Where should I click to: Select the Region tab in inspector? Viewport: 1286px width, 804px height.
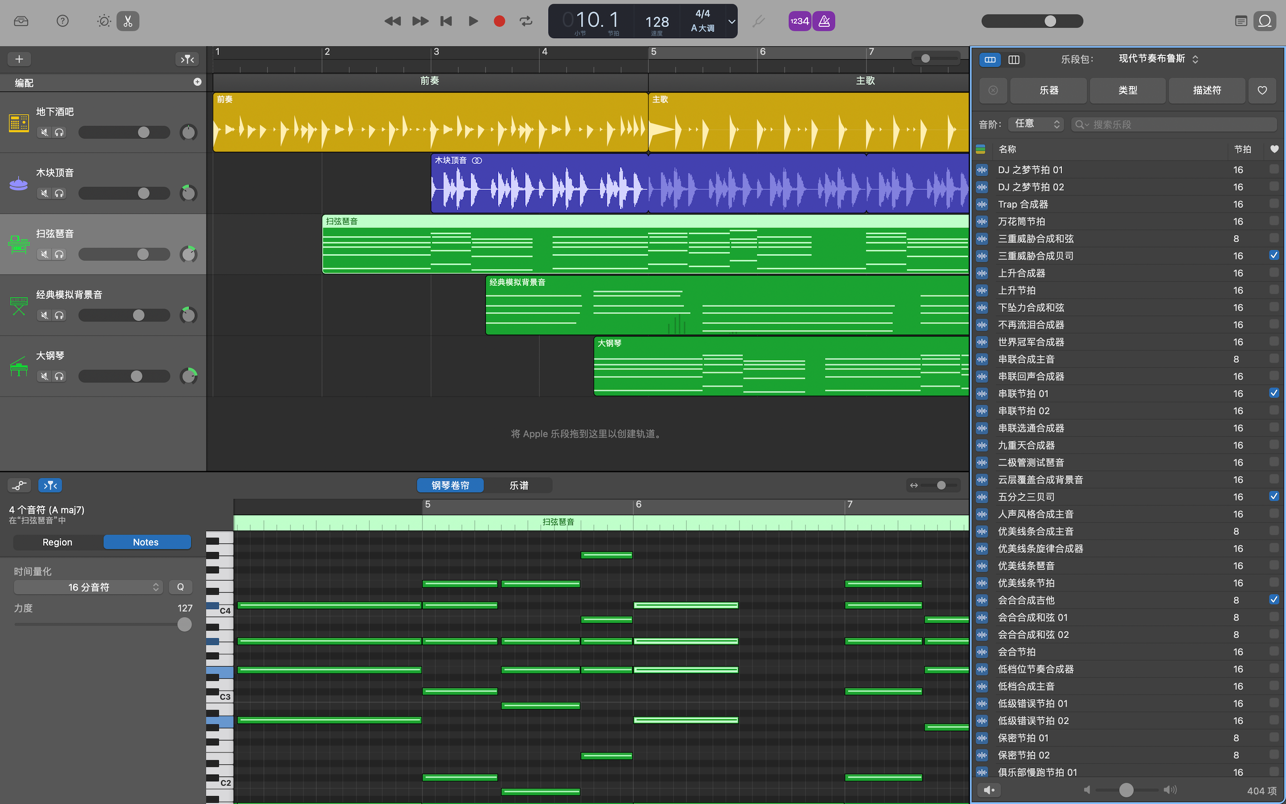(57, 542)
